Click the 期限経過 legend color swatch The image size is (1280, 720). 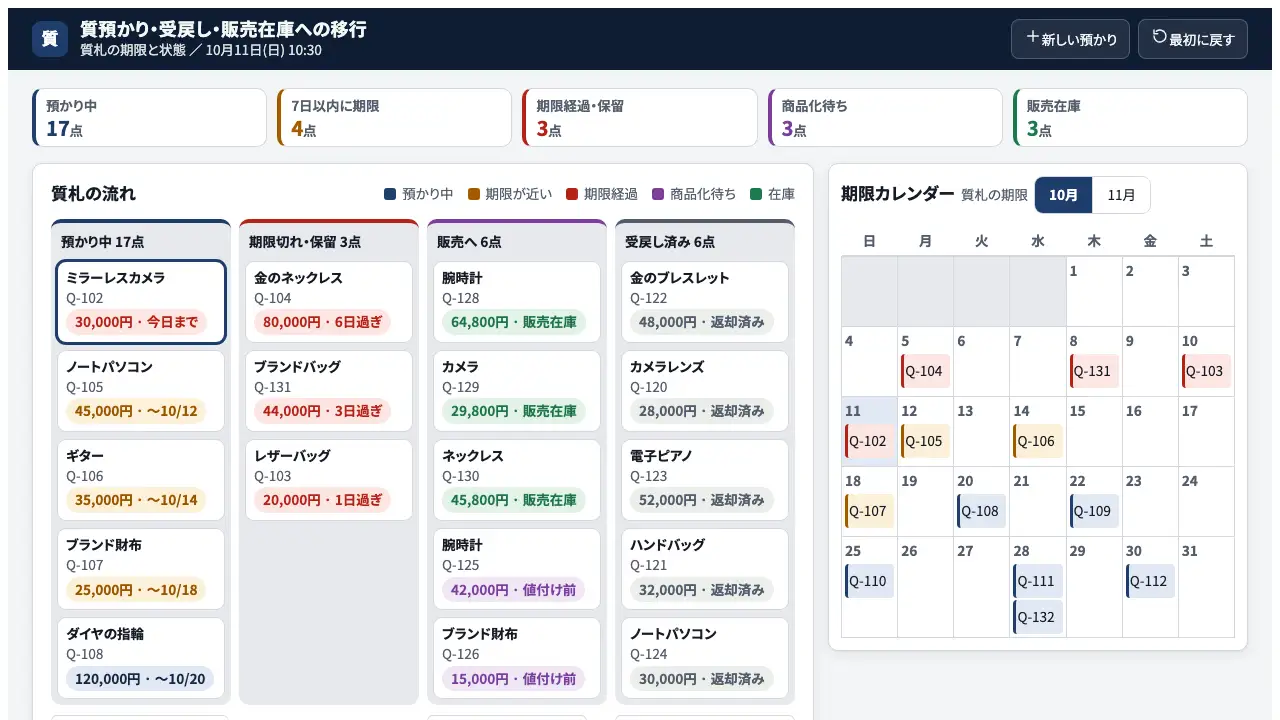(x=572, y=194)
